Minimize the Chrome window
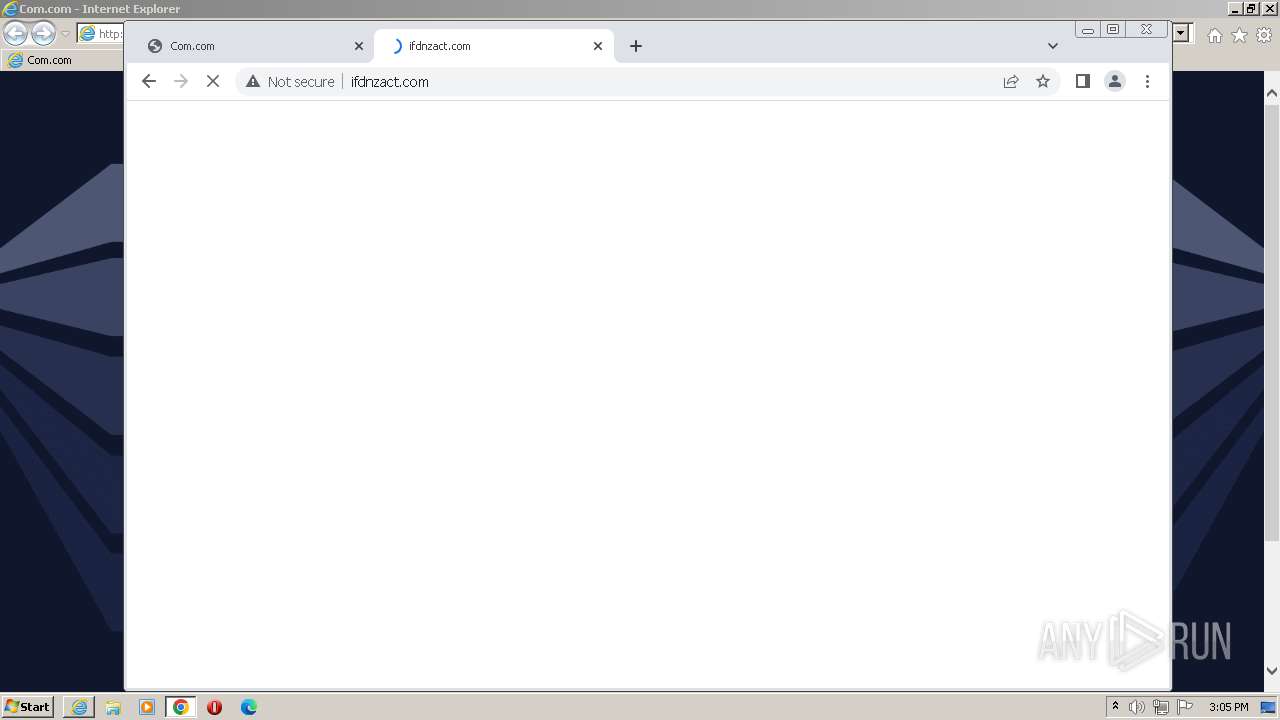Screen dimensions: 1280x720 1088,30
